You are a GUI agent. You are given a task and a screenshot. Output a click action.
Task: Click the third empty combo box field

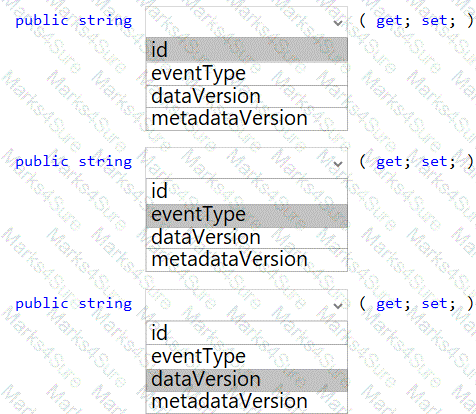[x=247, y=305]
